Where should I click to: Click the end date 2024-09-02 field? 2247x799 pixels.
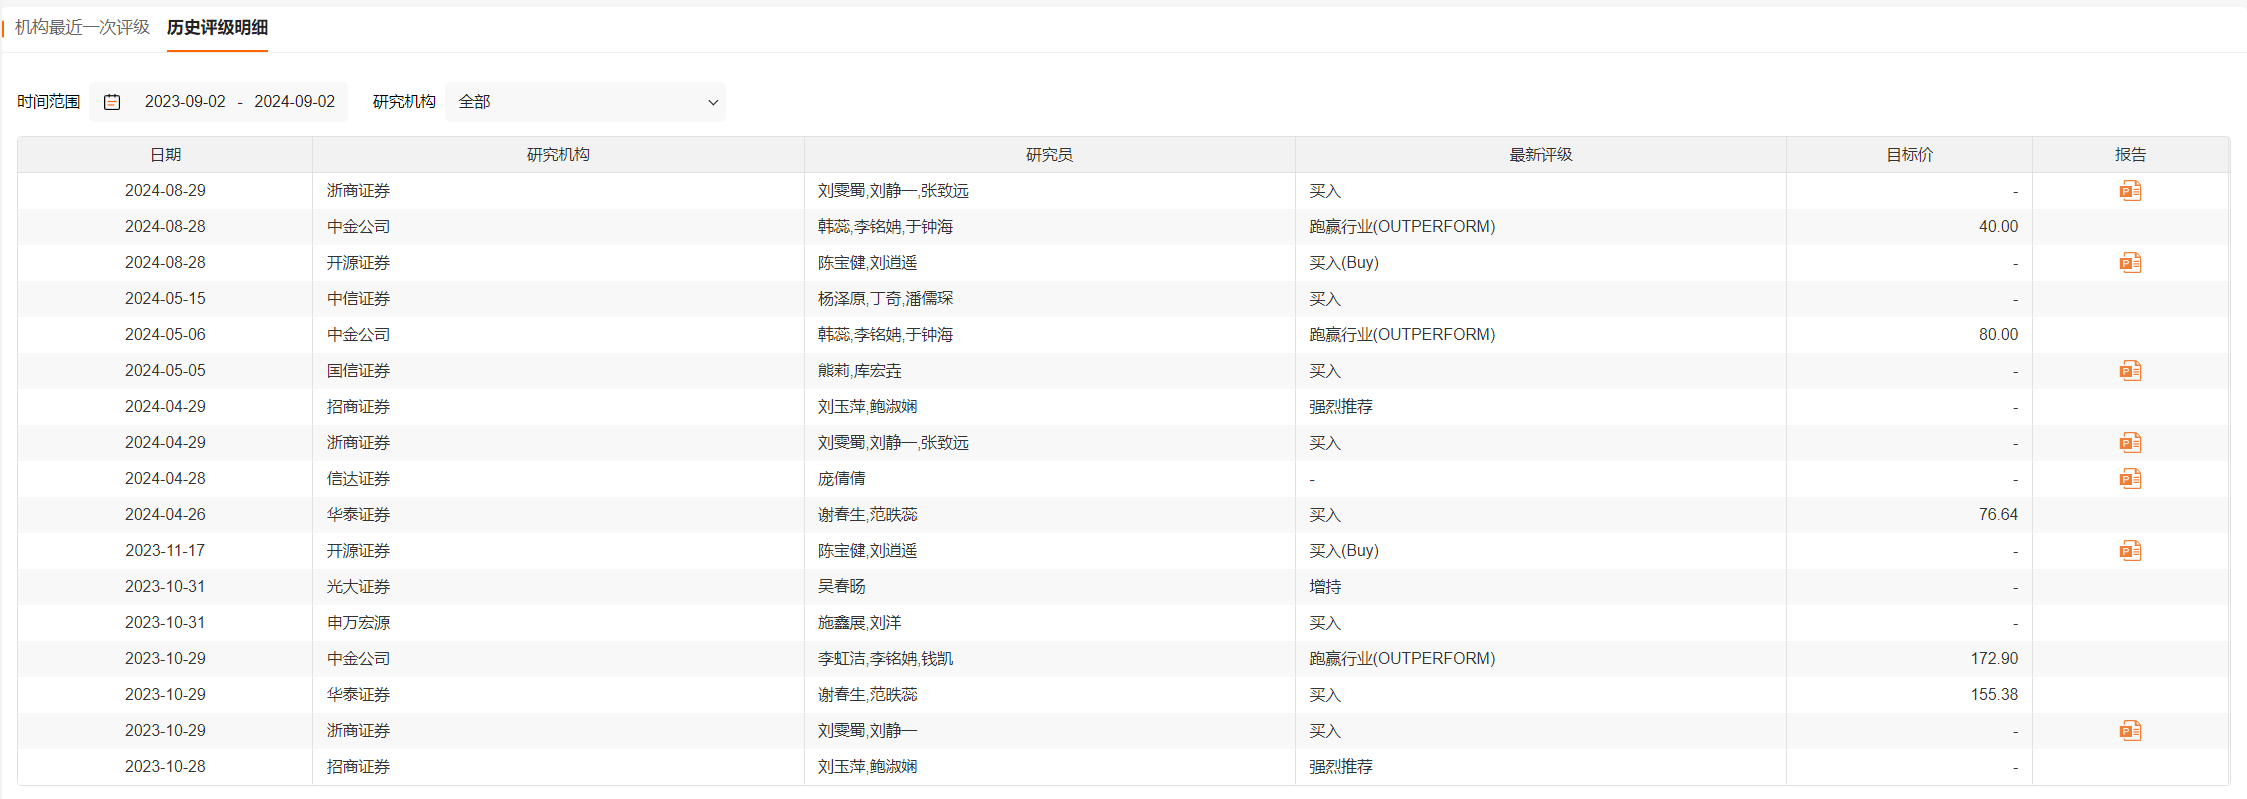[294, 102]
